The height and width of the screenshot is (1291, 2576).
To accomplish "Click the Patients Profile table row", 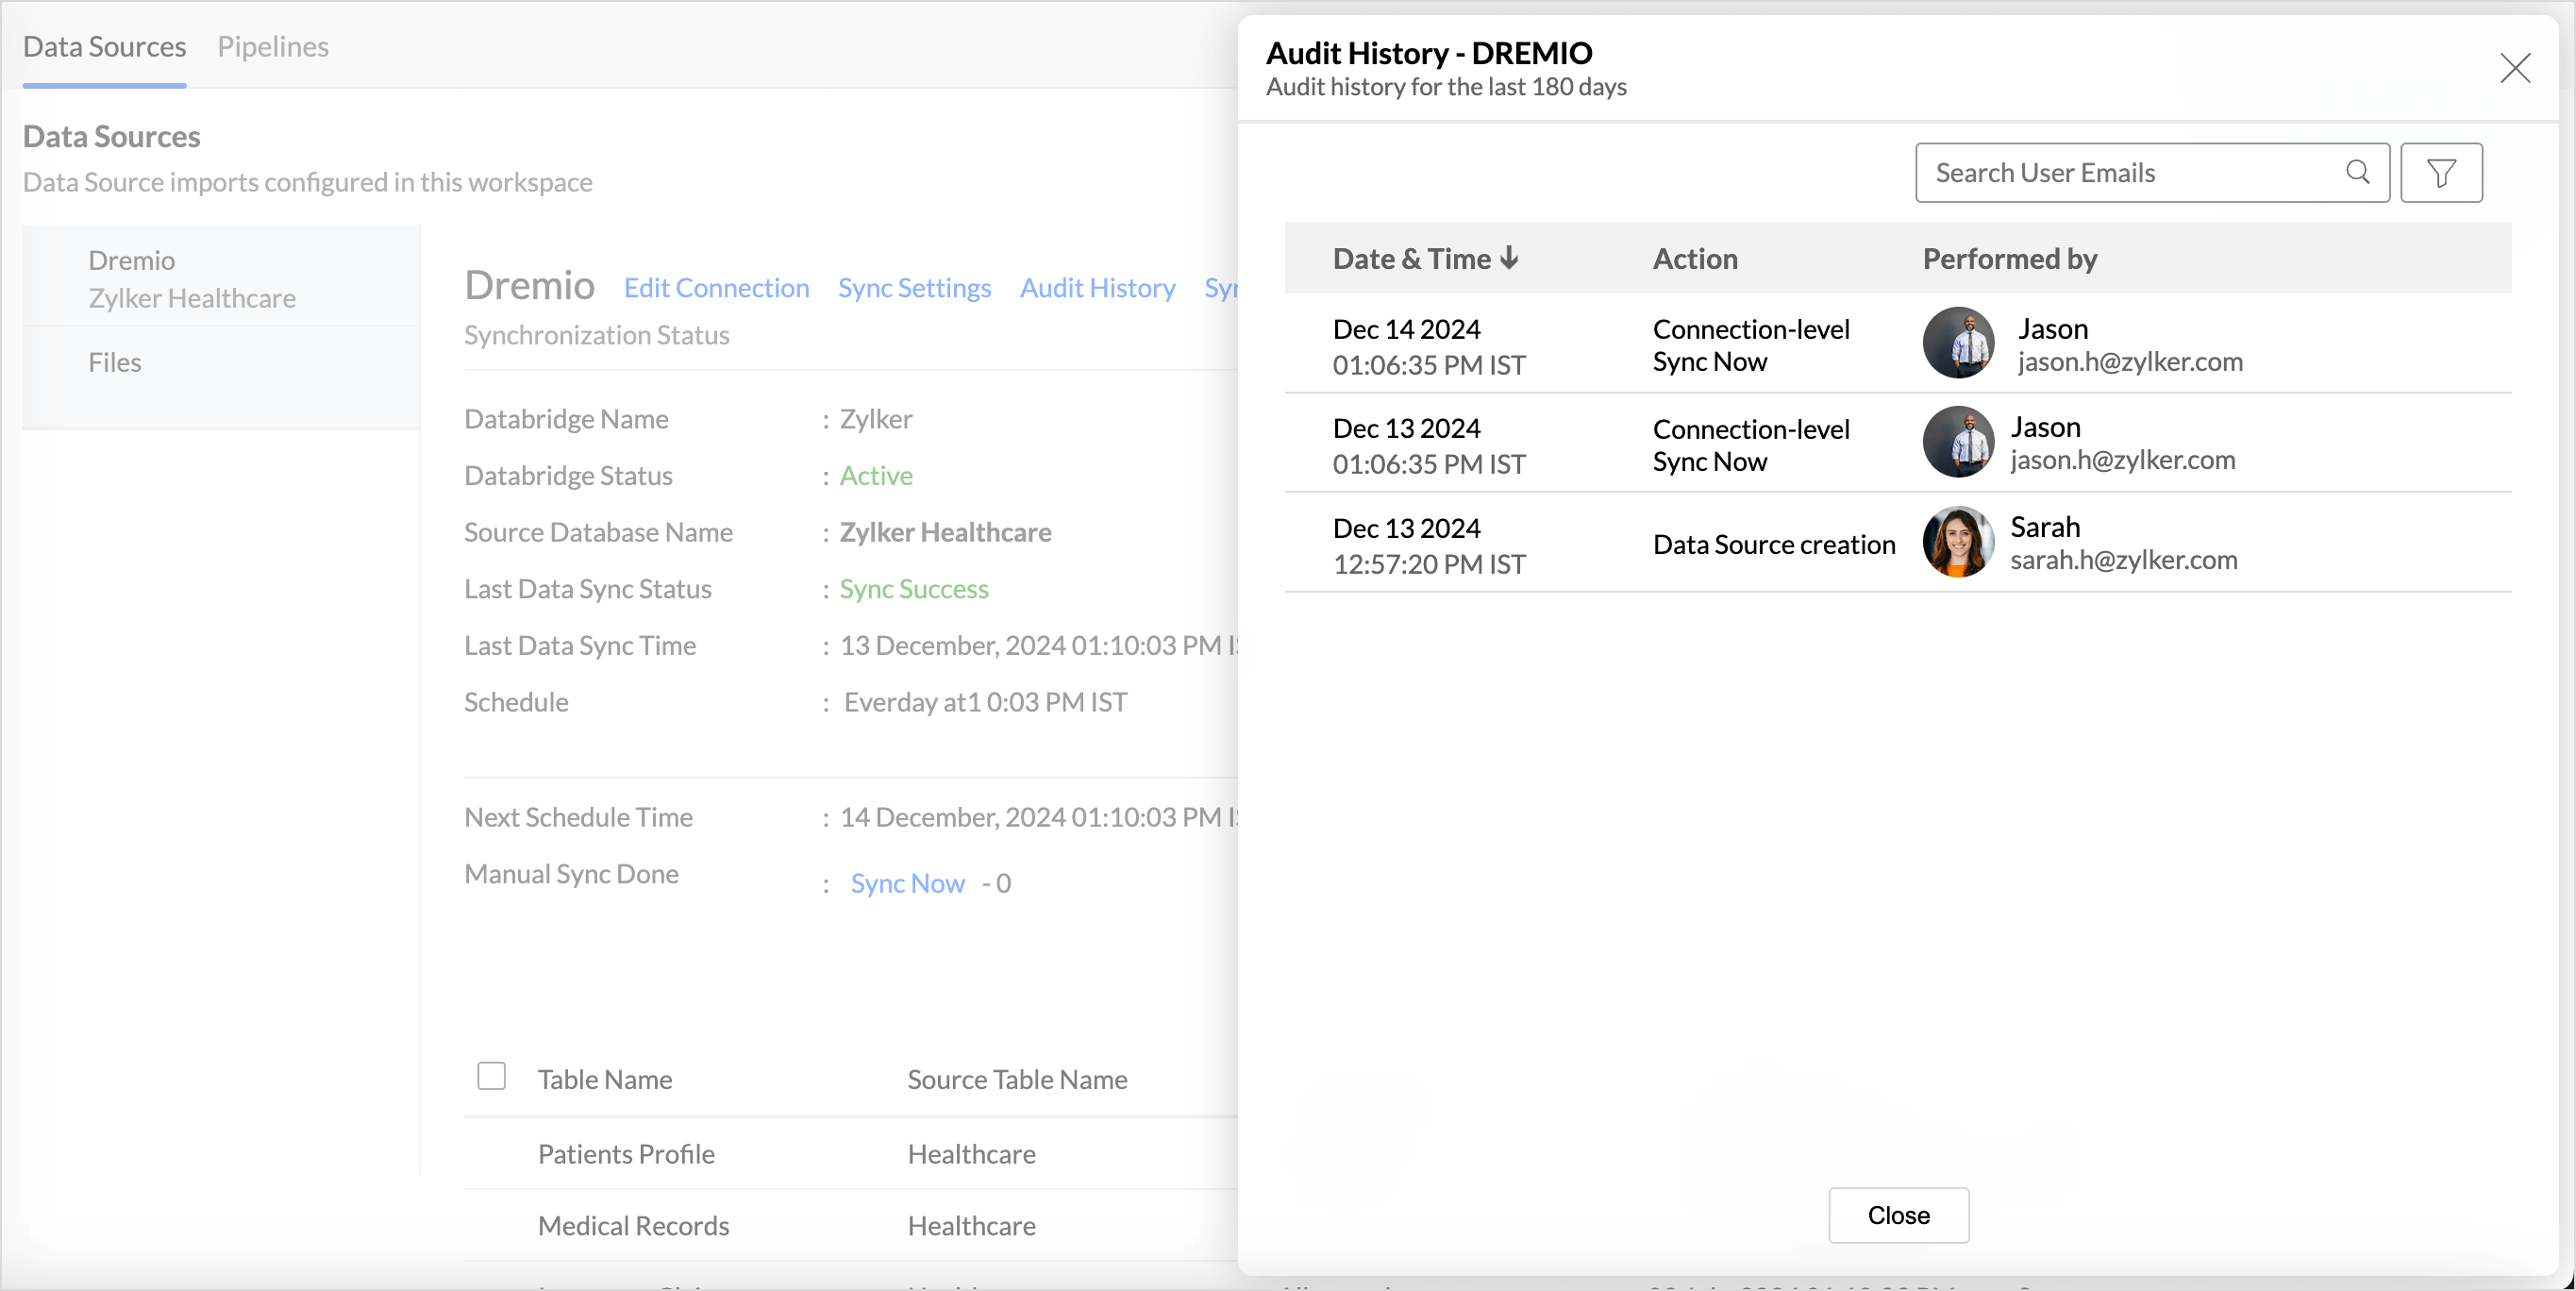I will tap(626, 1154).
